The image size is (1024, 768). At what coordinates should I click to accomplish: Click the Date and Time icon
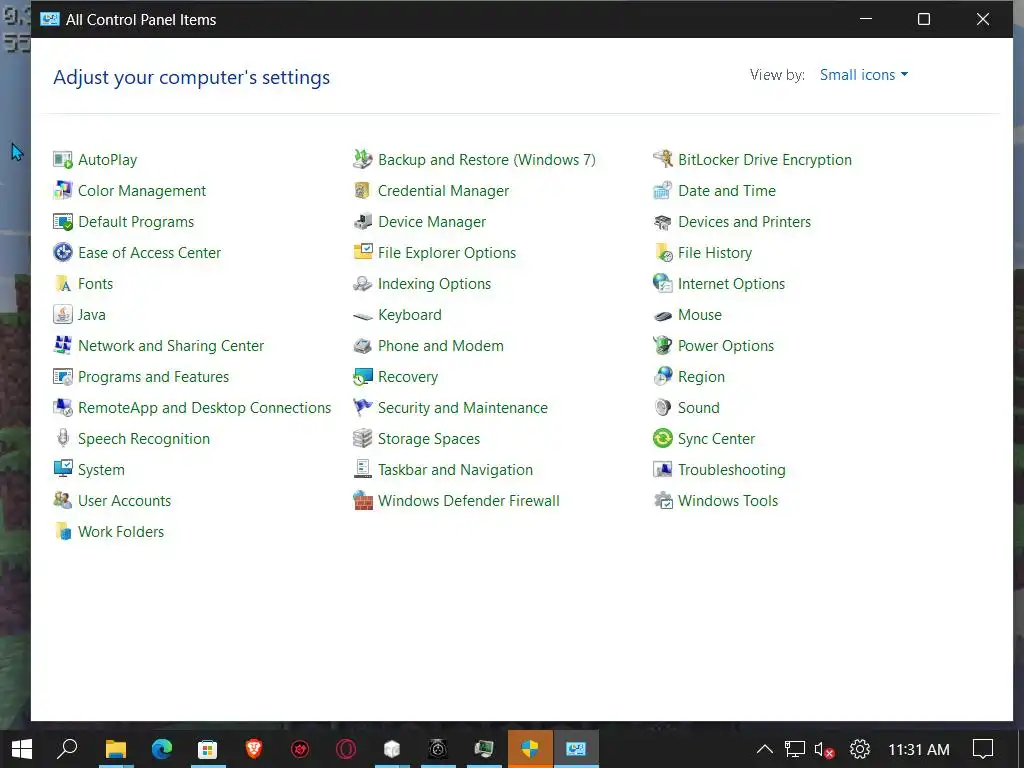click(x=663, y=191)
